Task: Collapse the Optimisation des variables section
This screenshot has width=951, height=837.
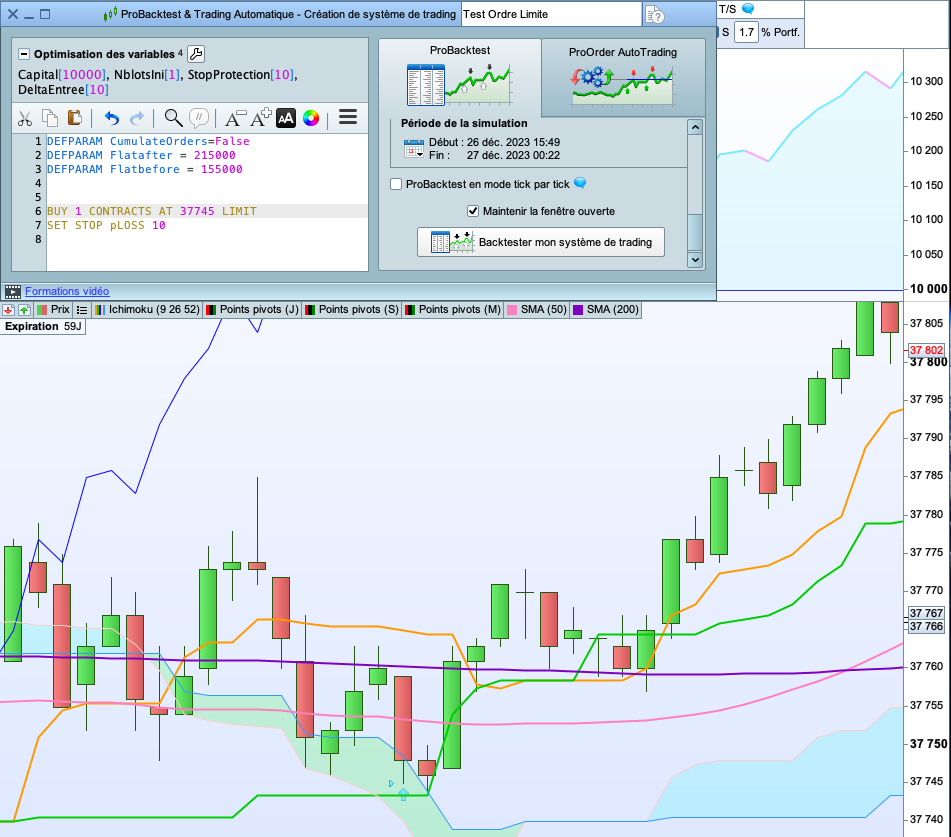Action: point(24,54)
